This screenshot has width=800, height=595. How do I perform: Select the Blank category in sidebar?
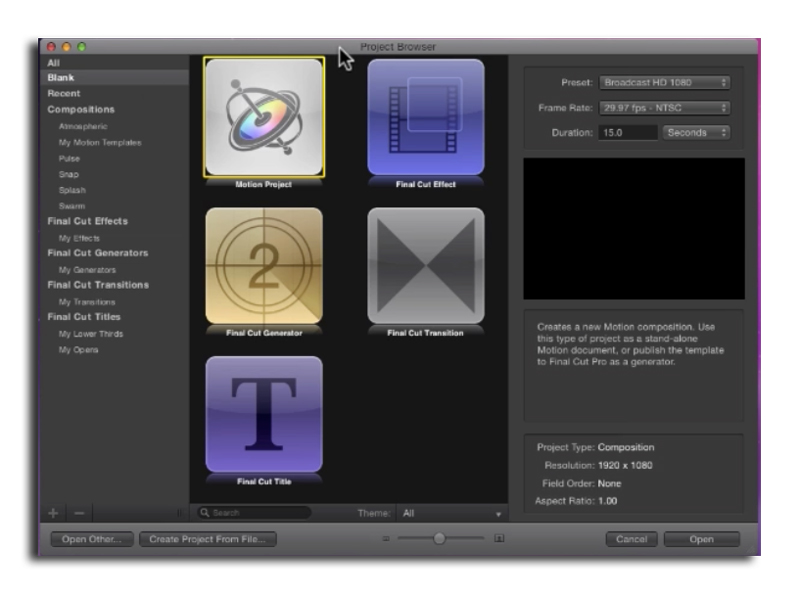tap(114, 78)
